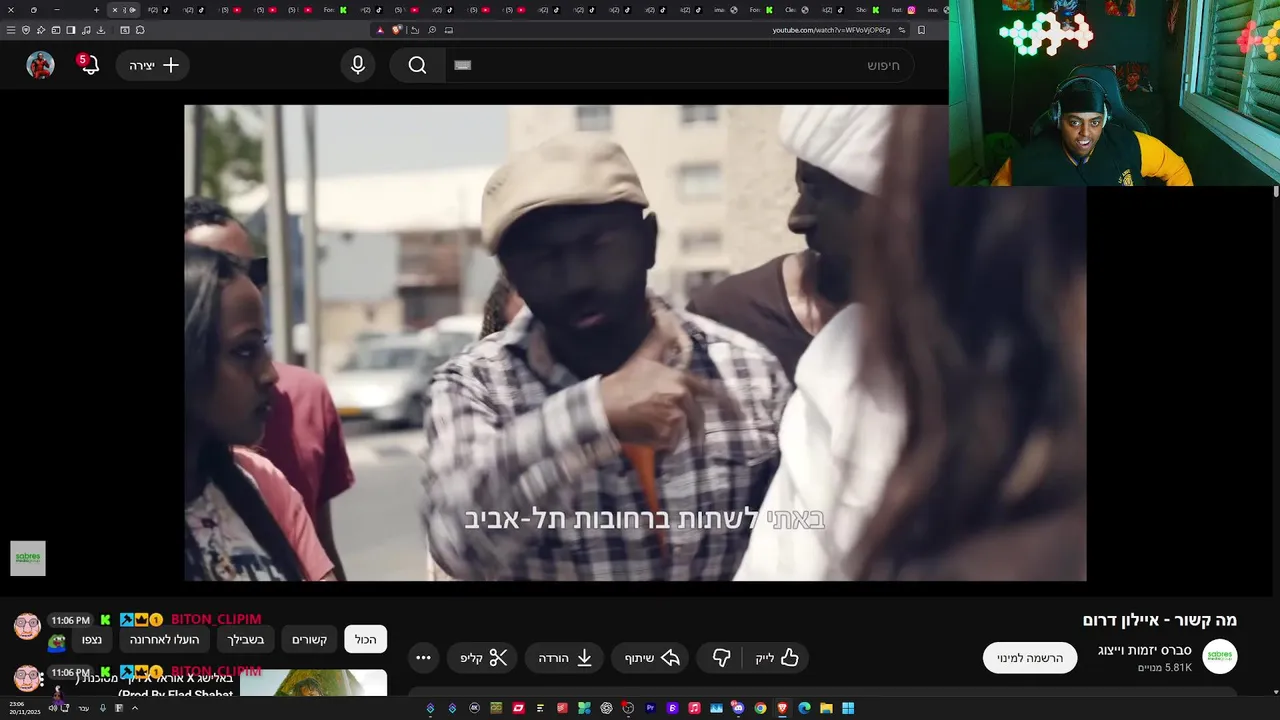Close the active browser tab
1280x720 pixels.
coord(114,10)
